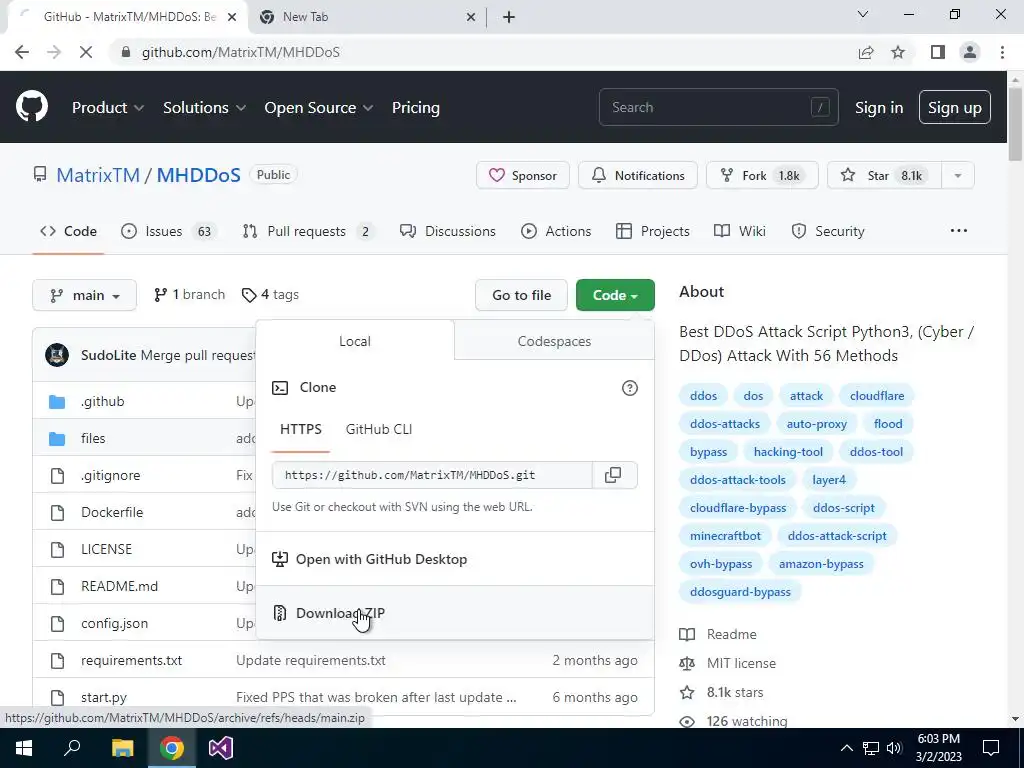Fork the repository with Fork button
The width and height of the screenshot is (1024, 768).
coord(761,175)
